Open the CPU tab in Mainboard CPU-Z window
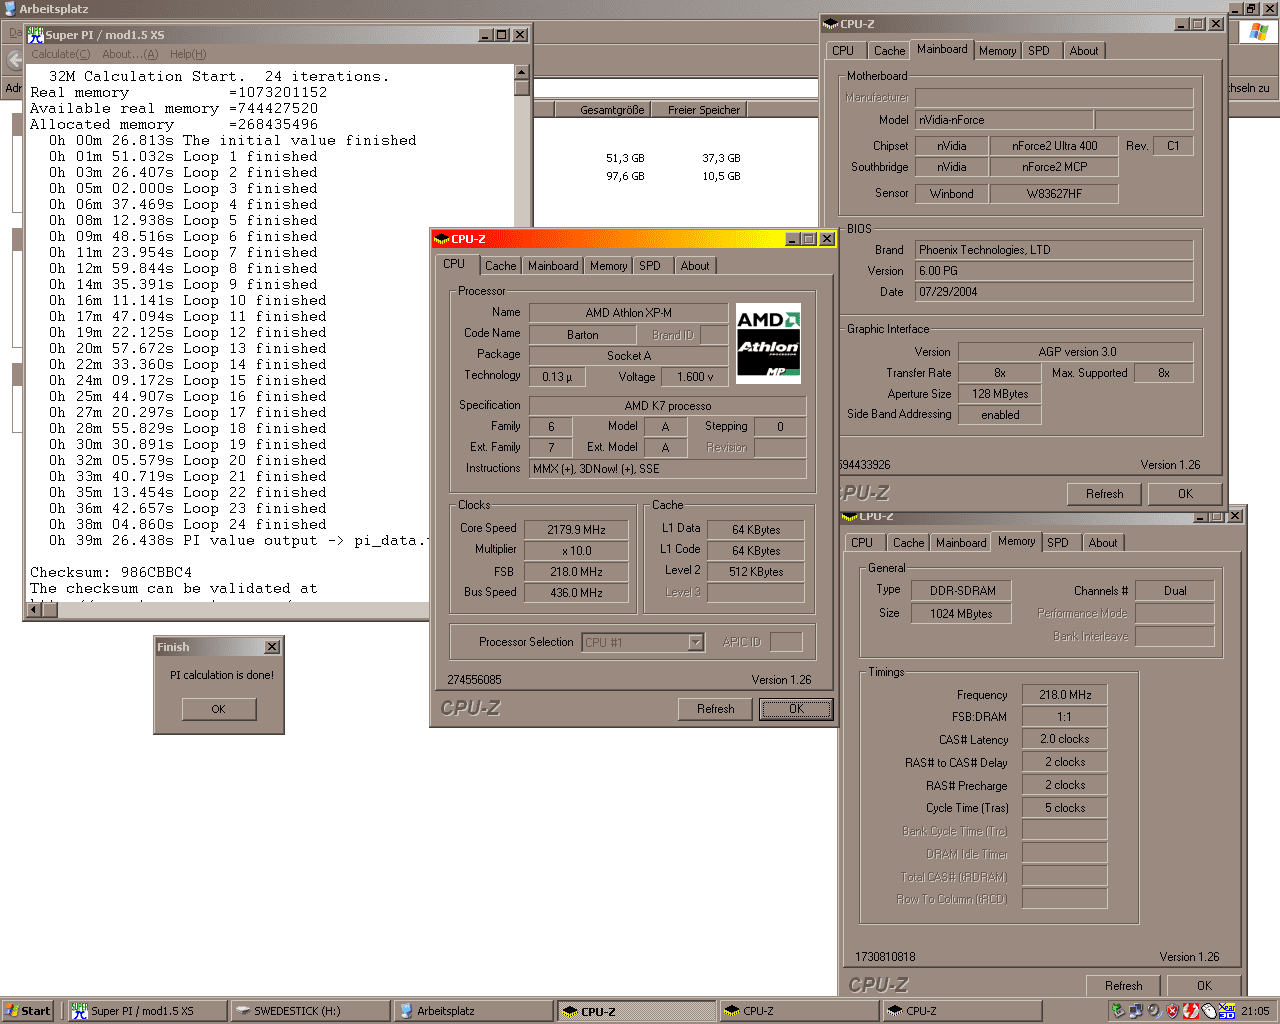 [843, 51]
